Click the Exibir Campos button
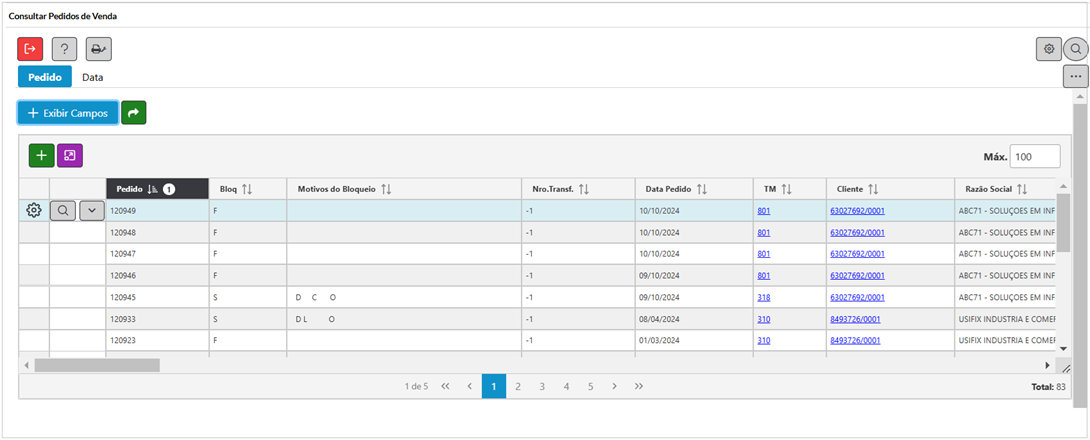This screenshot has height=440, width=1090. (x=67, y=113)
